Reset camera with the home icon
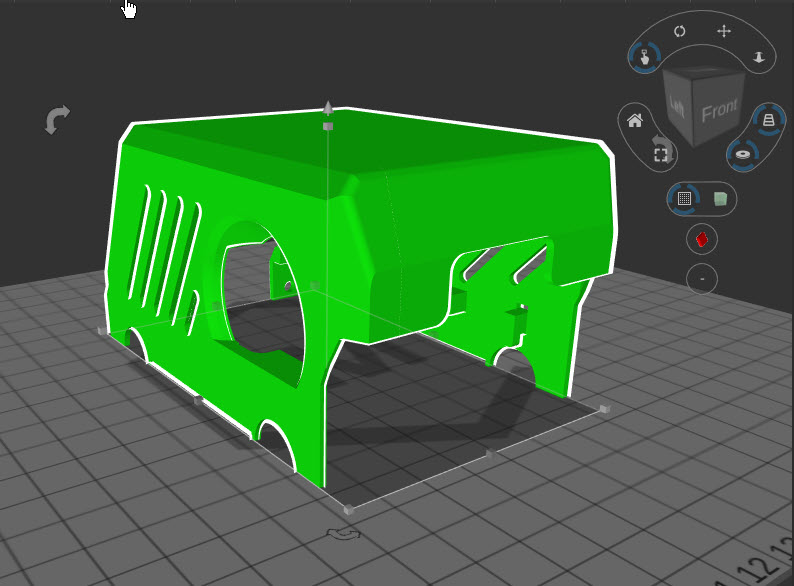Image resolution: width=794 pixels, height=586 pixels. [634, 121]
